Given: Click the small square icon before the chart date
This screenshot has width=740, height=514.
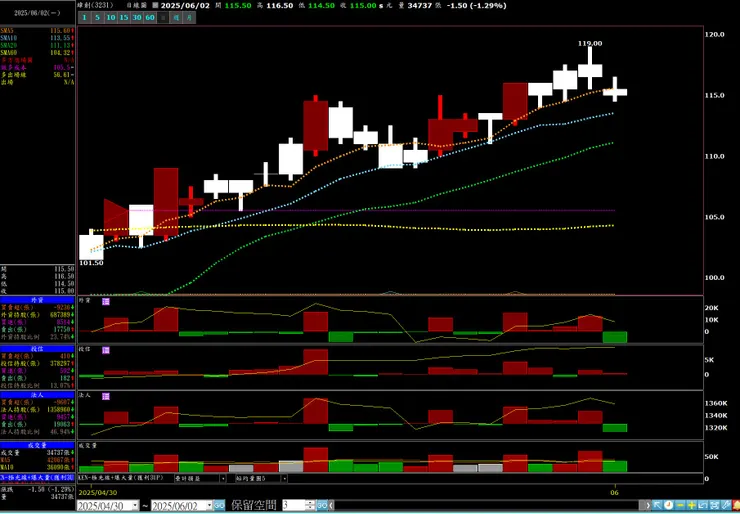Looking at the screenshot, I should point(155,6).
